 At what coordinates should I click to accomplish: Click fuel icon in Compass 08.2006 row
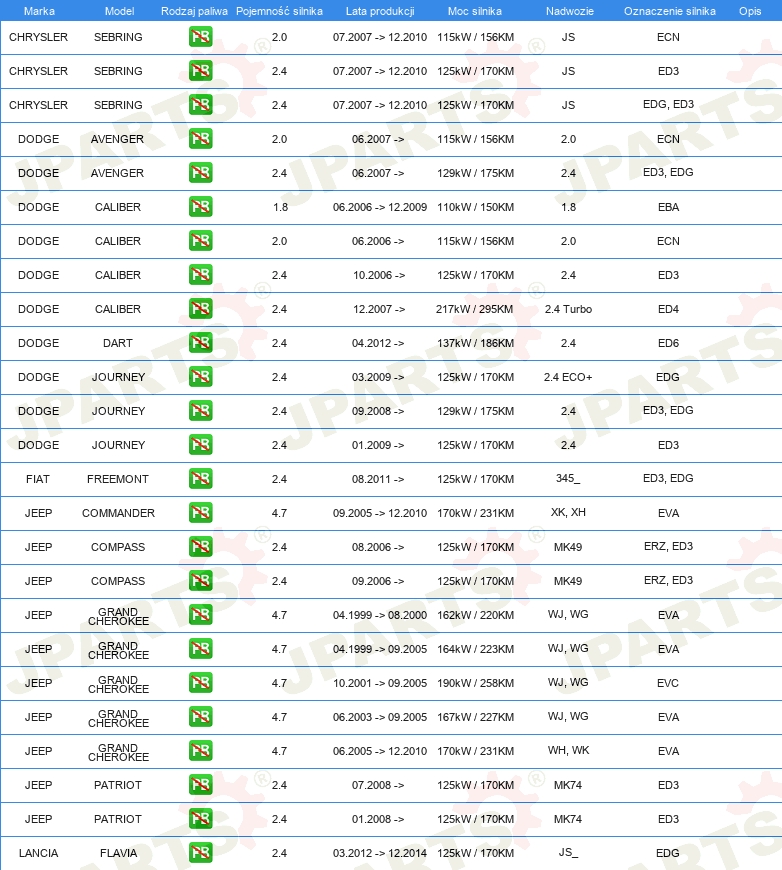(200, 547)
